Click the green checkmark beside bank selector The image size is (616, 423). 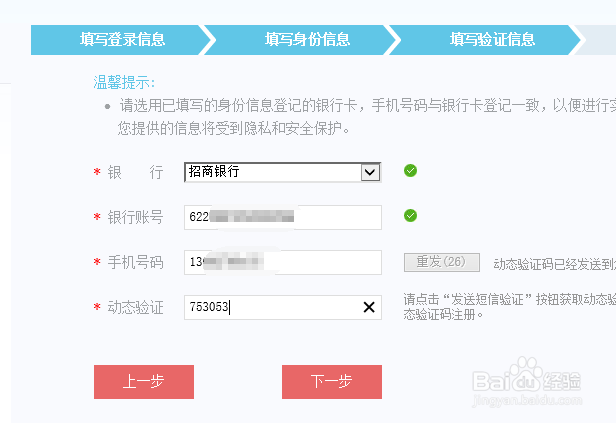pos(410,170)
